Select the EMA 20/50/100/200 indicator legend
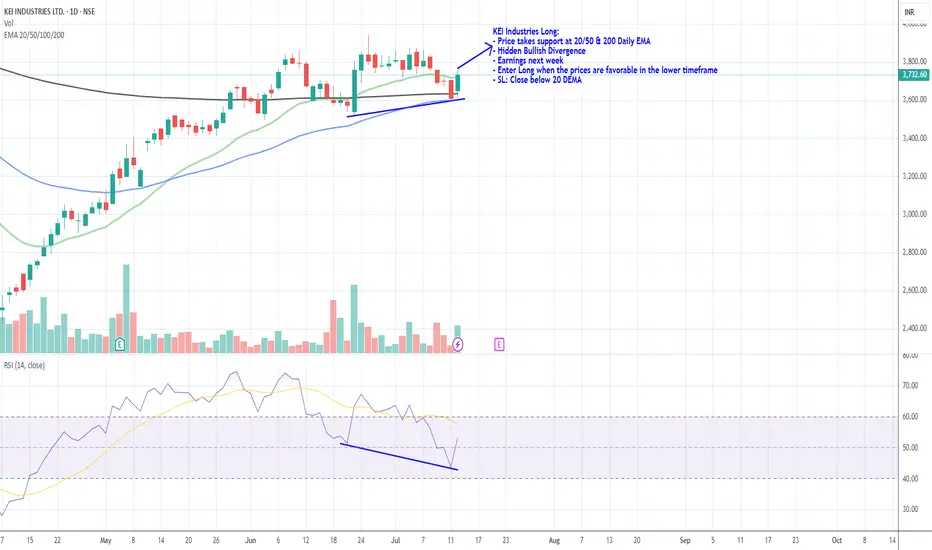 tap(34, 35)
